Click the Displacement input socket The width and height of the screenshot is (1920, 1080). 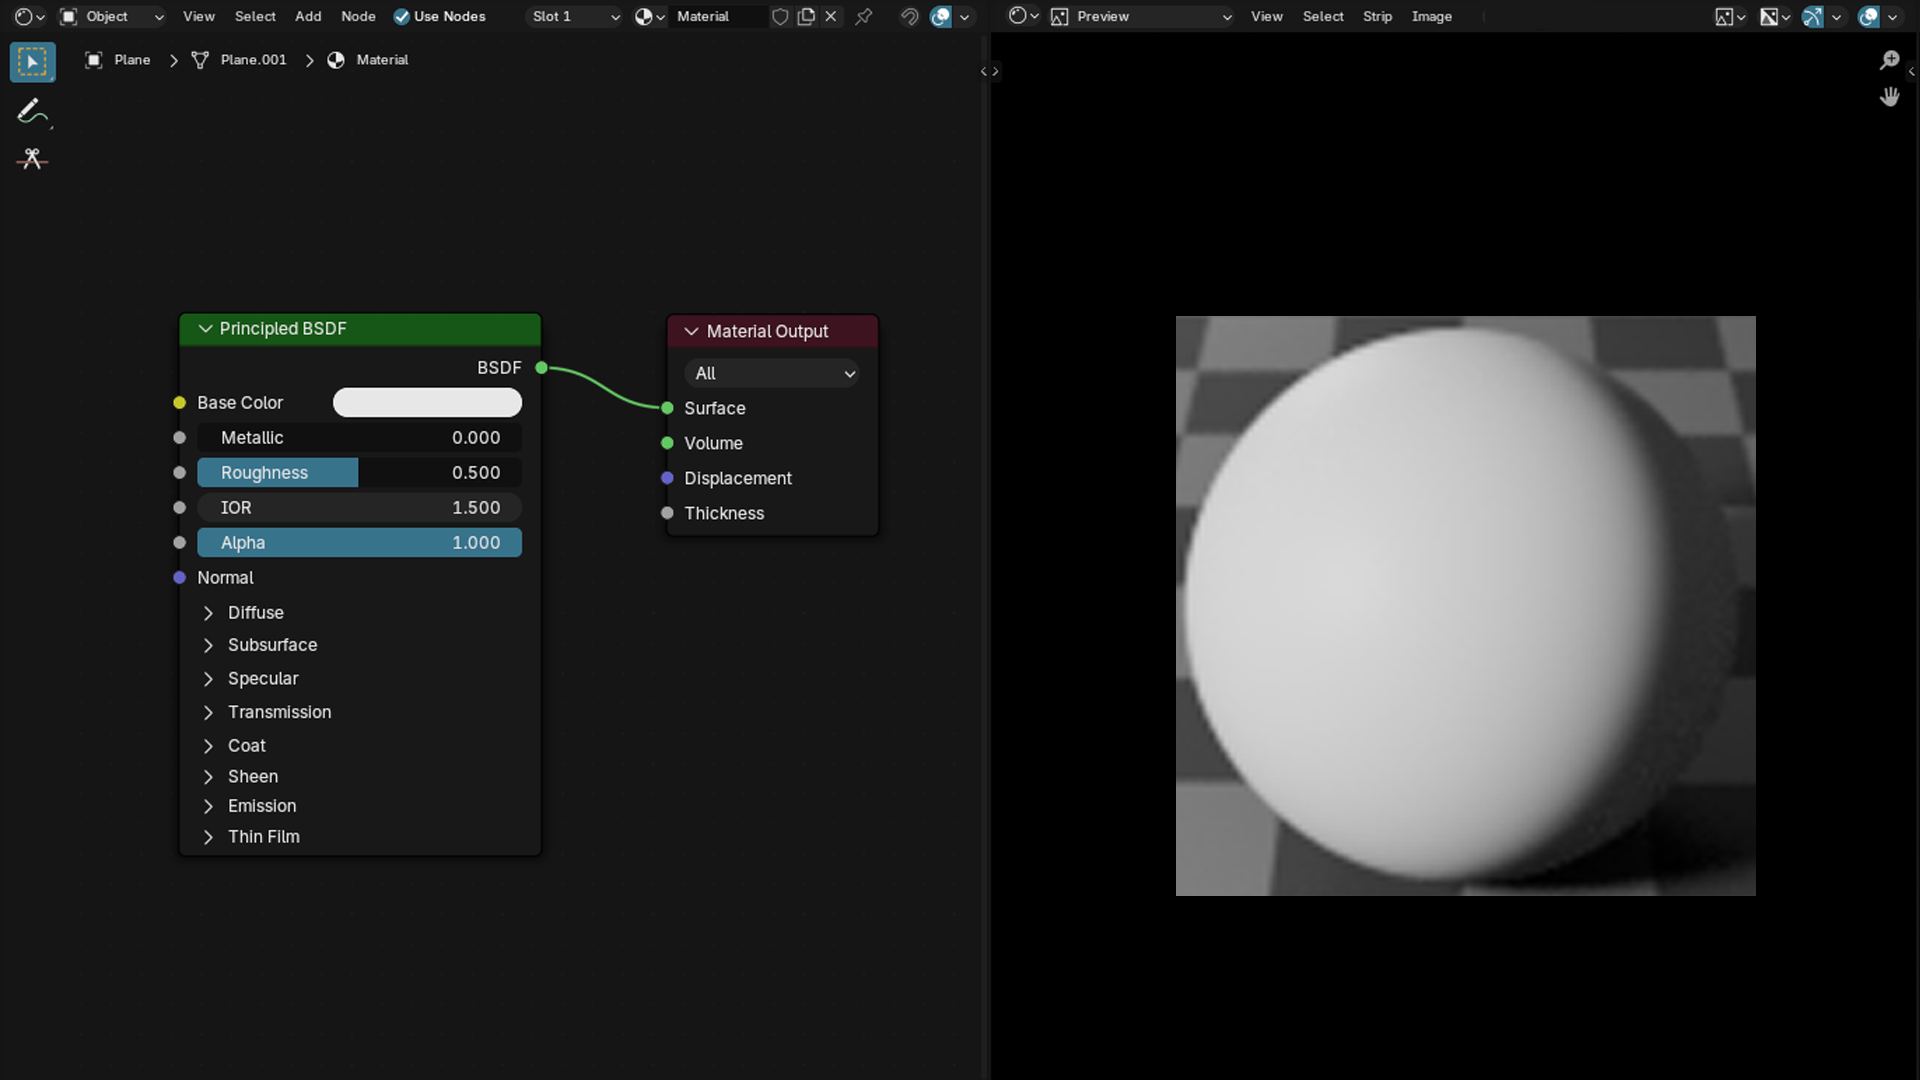click(667, 478)
